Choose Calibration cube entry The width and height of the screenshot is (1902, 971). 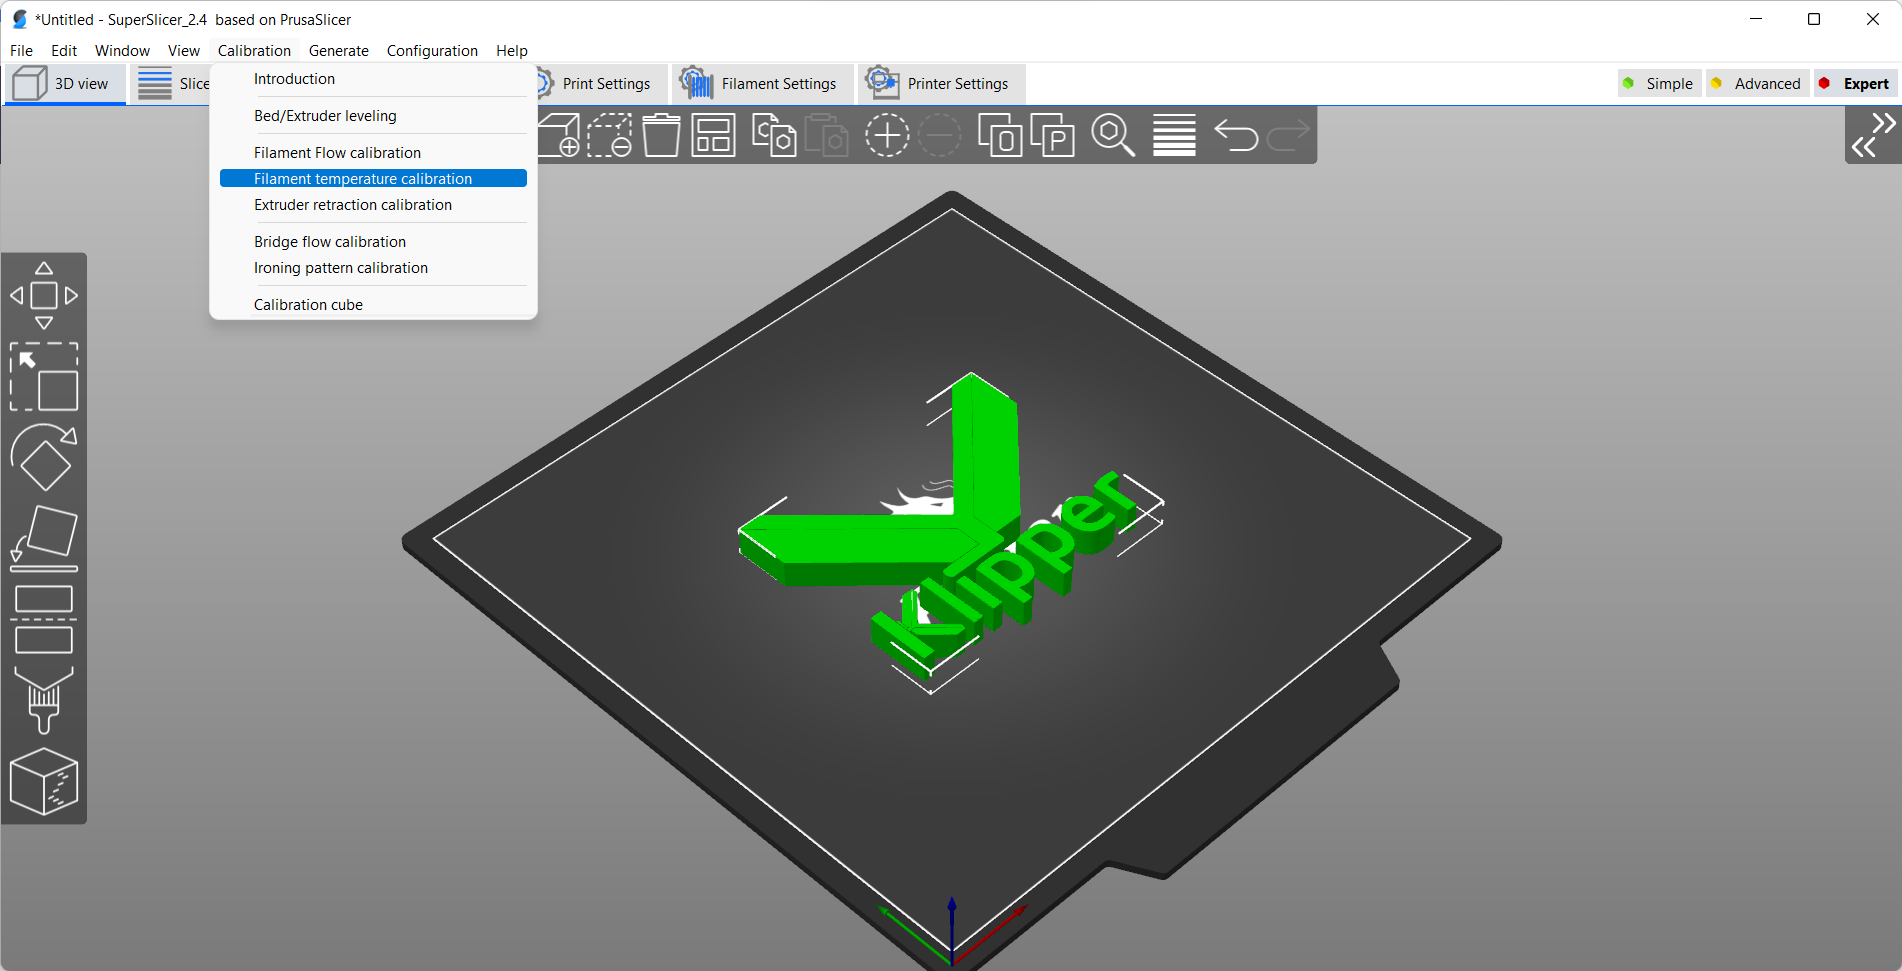tap(373, 305)
